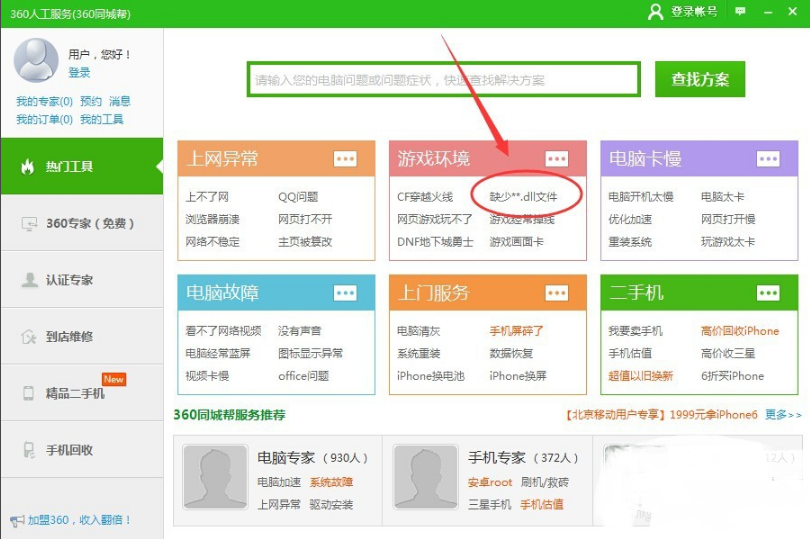Open the 预约 link
Image resolution: width=810 pixels, height=539 pixels.
click(x=91, y=101)
